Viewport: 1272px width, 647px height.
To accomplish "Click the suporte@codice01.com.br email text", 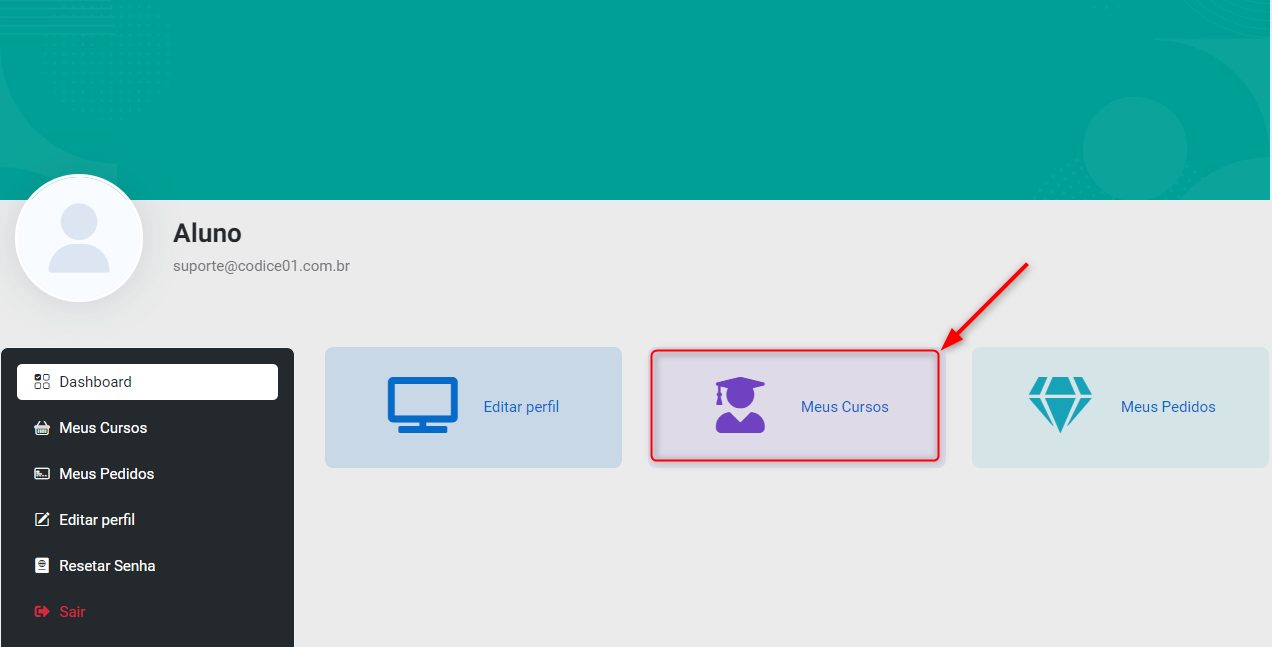I will [x=261, y=266].
